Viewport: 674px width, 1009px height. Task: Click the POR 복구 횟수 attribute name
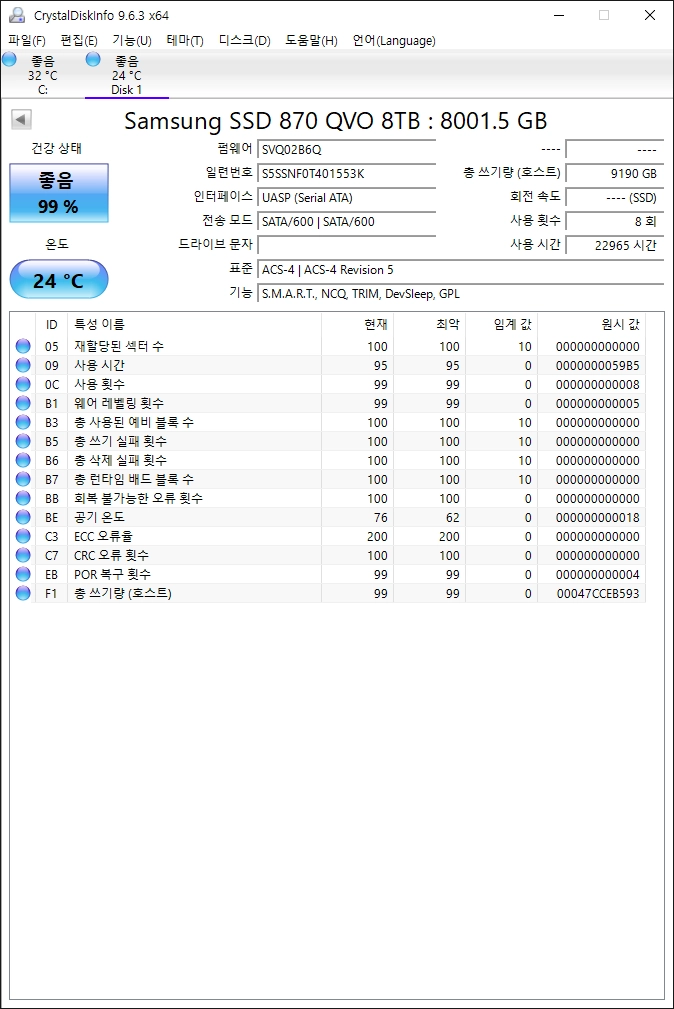113,574
